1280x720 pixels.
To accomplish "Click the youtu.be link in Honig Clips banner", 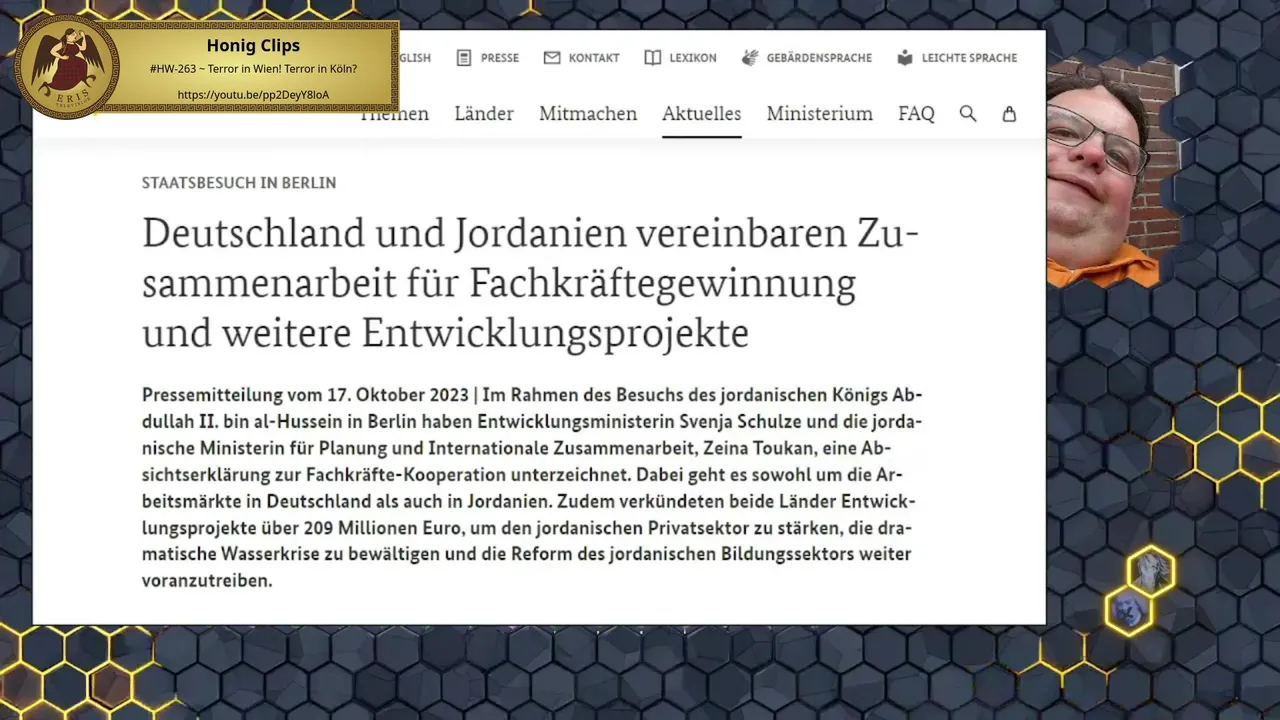I will coord(253,95).
